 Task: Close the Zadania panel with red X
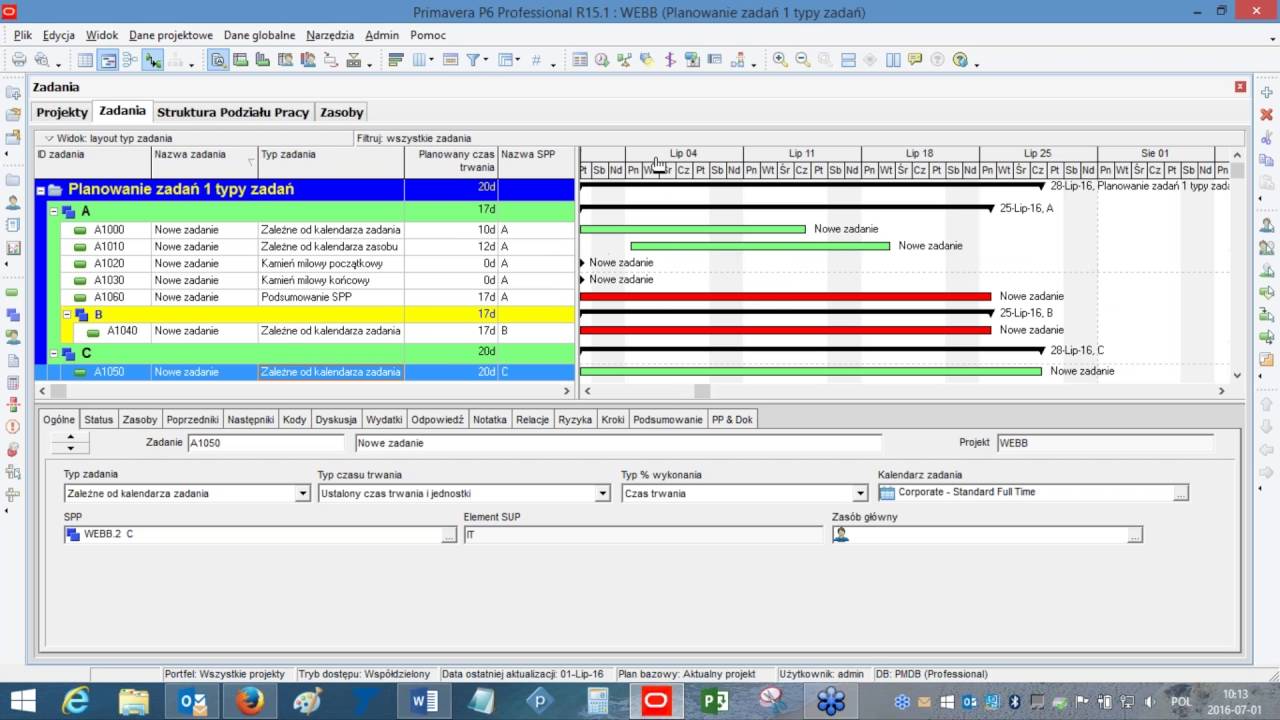point(1240,87)
